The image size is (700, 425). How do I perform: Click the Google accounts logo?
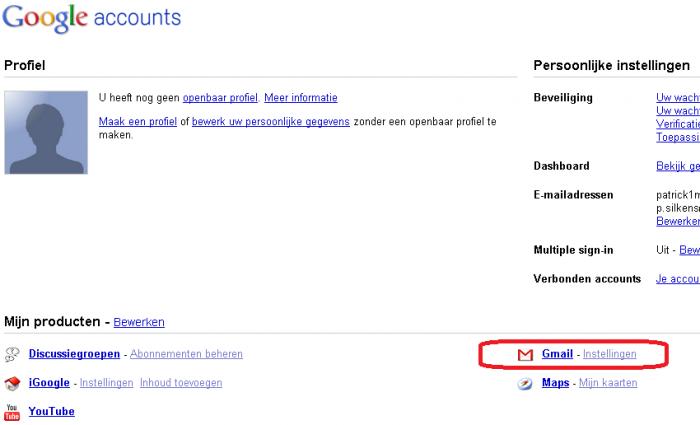[91, 18]
